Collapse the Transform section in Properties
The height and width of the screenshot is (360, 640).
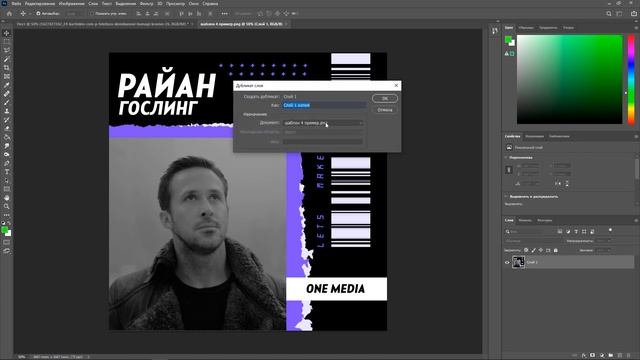[506, 158]
